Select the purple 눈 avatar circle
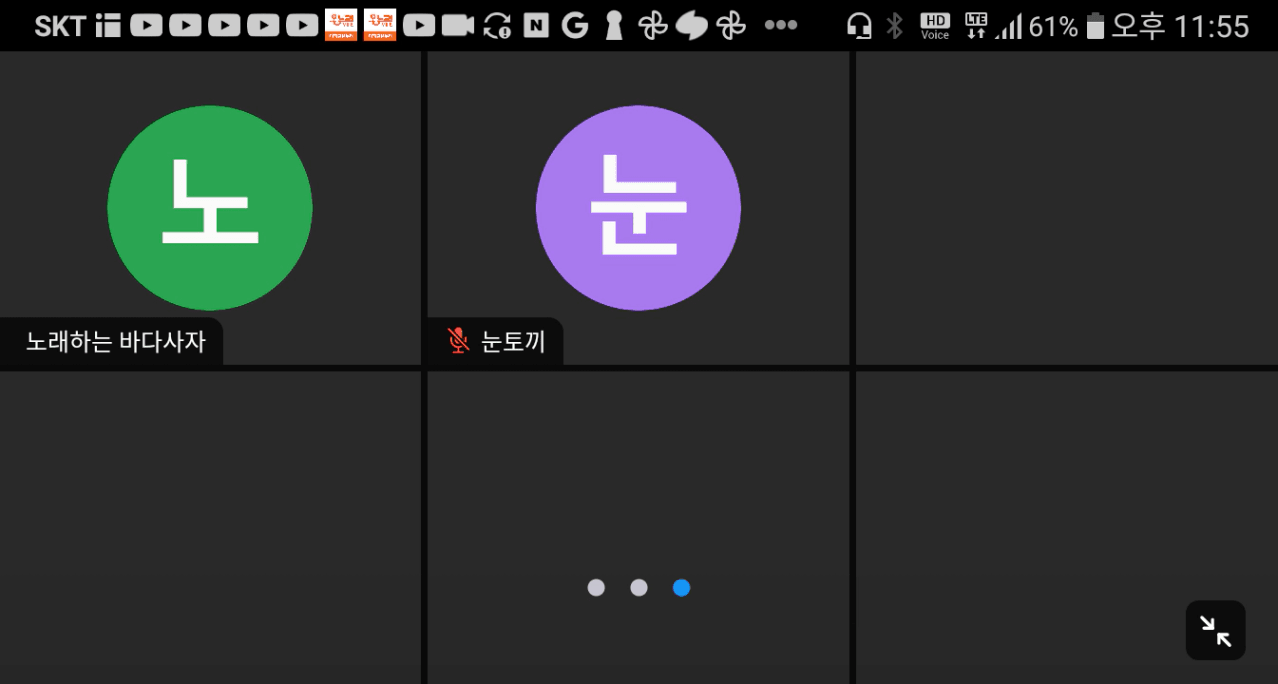 (638, 208)
